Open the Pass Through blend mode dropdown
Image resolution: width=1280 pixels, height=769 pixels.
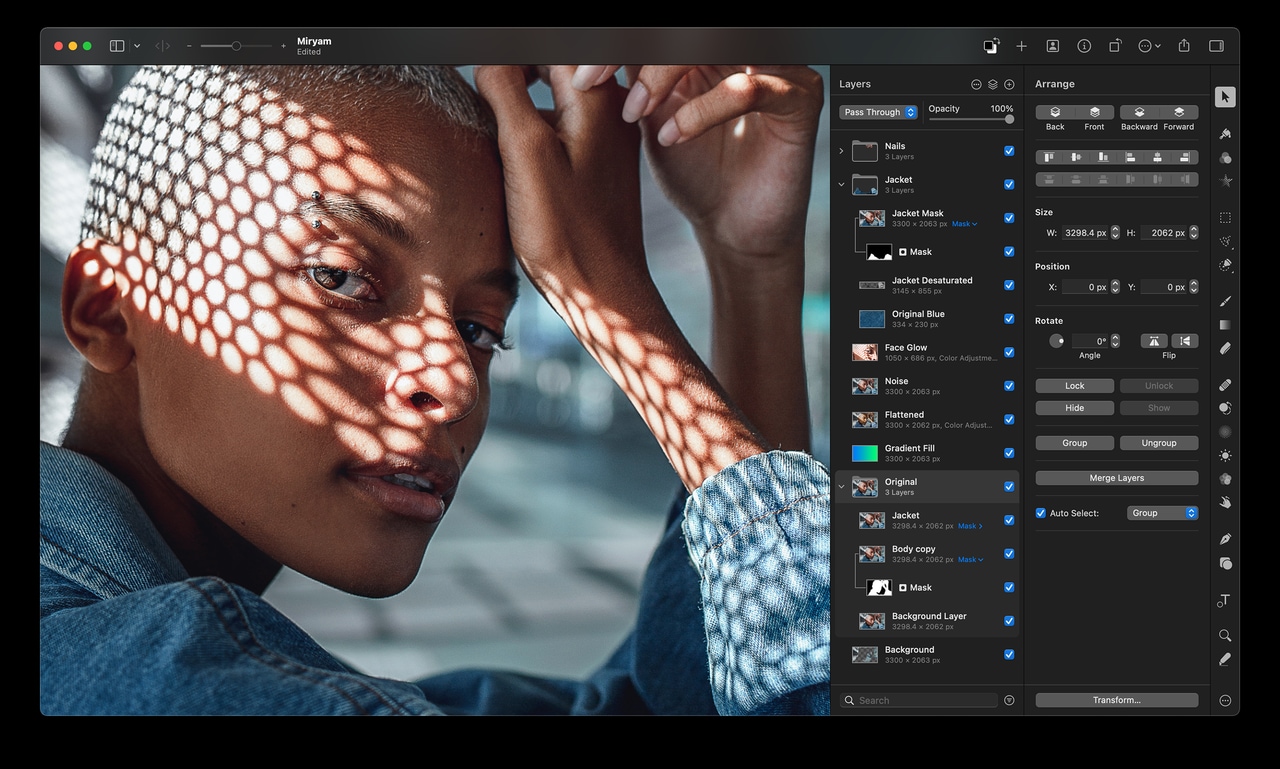878,112
